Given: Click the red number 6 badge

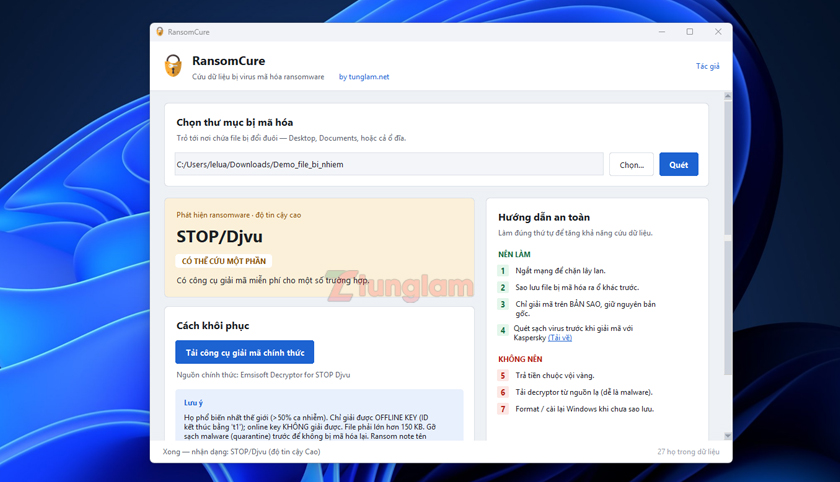Looking at the screenshot, I should pyautogui.click(x=502, y=392).
